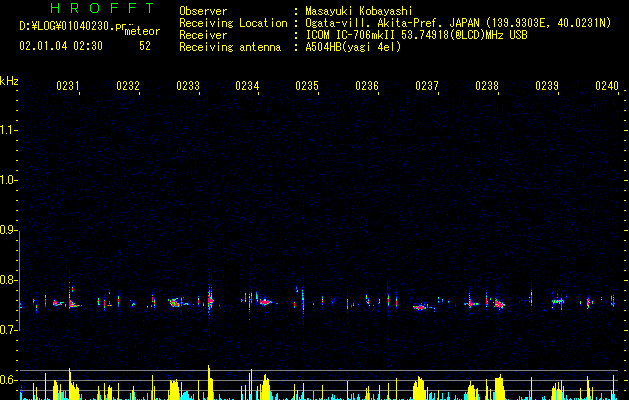Click time marker 0236
The width and height of the screenshot is (629, 400).
367,86
